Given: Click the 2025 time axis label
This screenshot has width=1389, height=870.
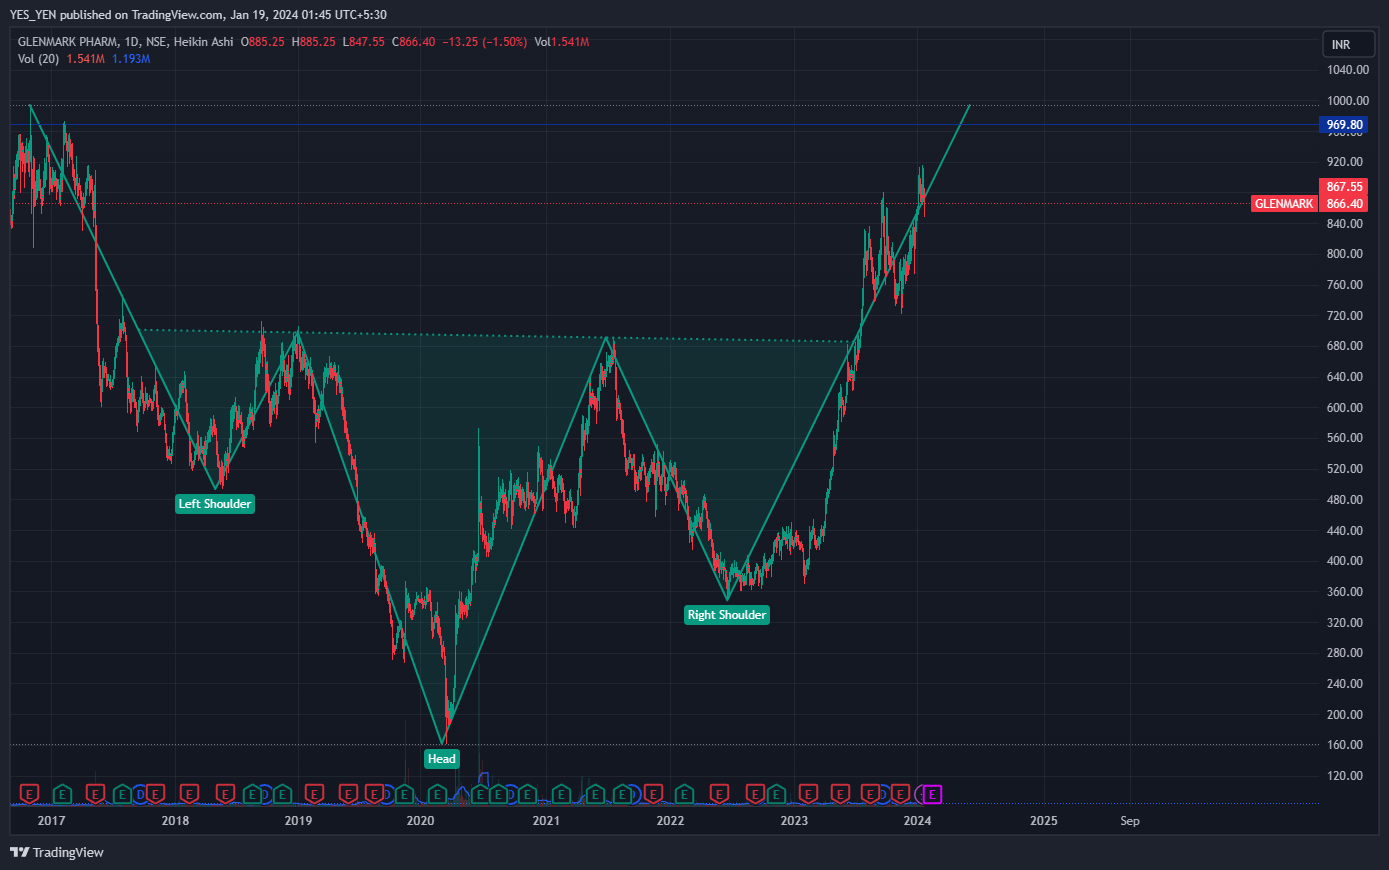Looking at the screenshot, I should (1043, 821).
